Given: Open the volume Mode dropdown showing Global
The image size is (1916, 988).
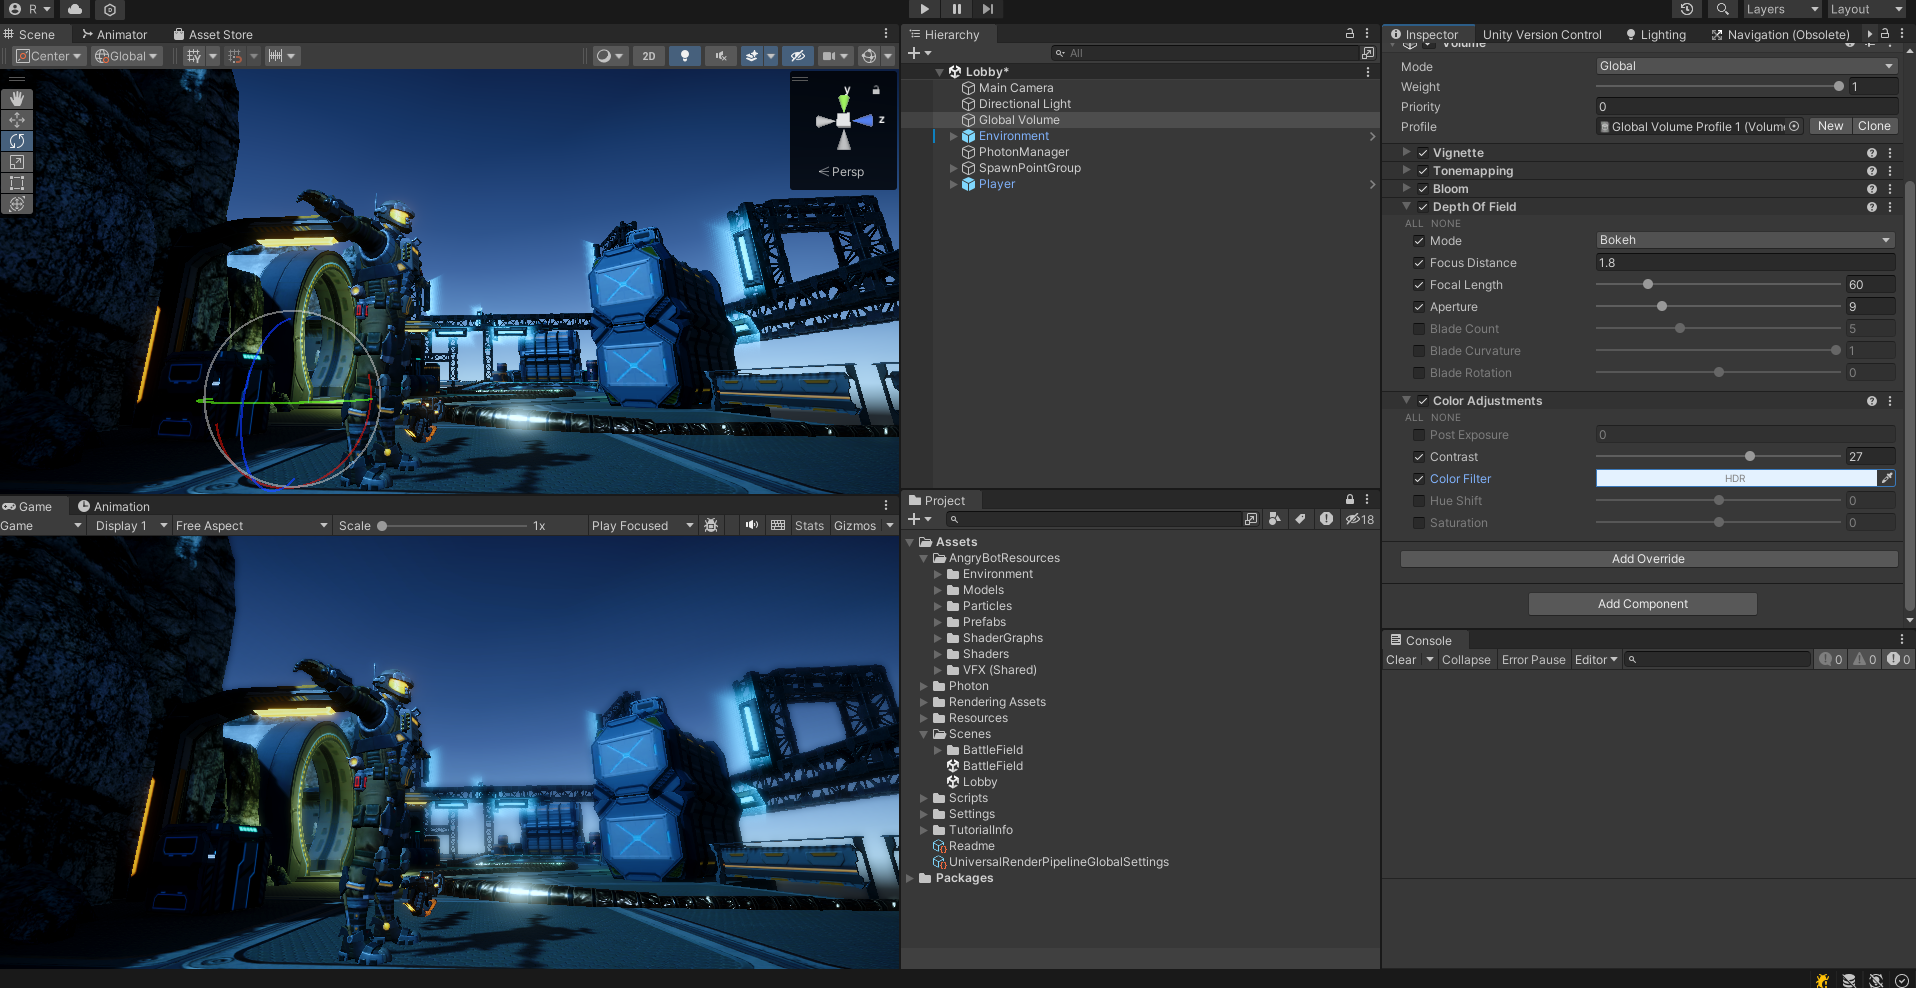Looking at the screenshot, I should click(1746, 66).
